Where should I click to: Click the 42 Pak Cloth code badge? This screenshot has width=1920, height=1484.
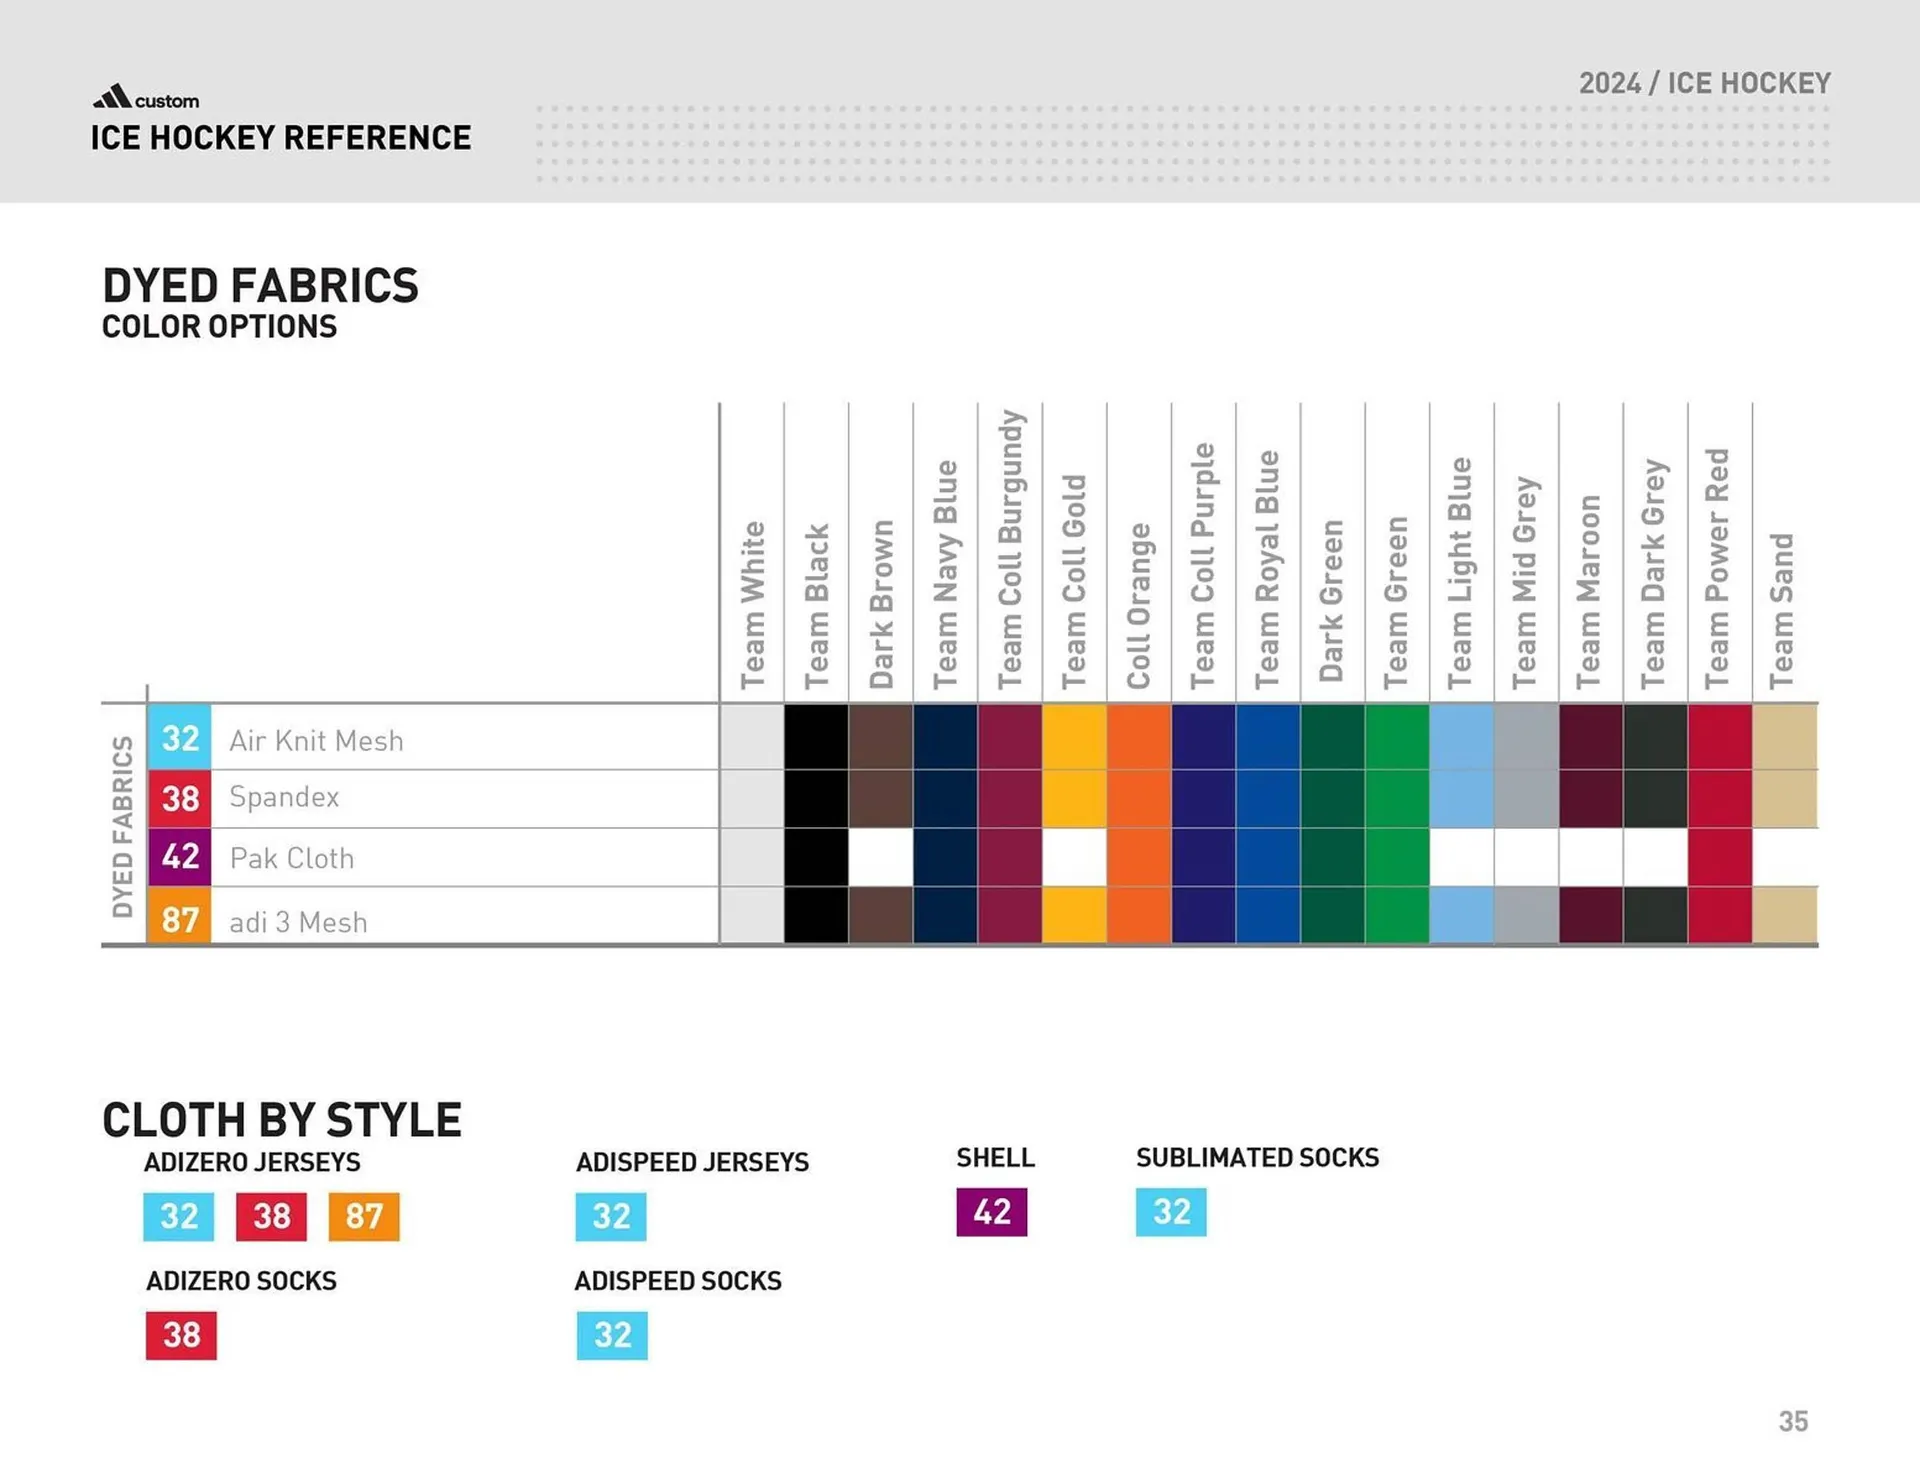[180, 858]
